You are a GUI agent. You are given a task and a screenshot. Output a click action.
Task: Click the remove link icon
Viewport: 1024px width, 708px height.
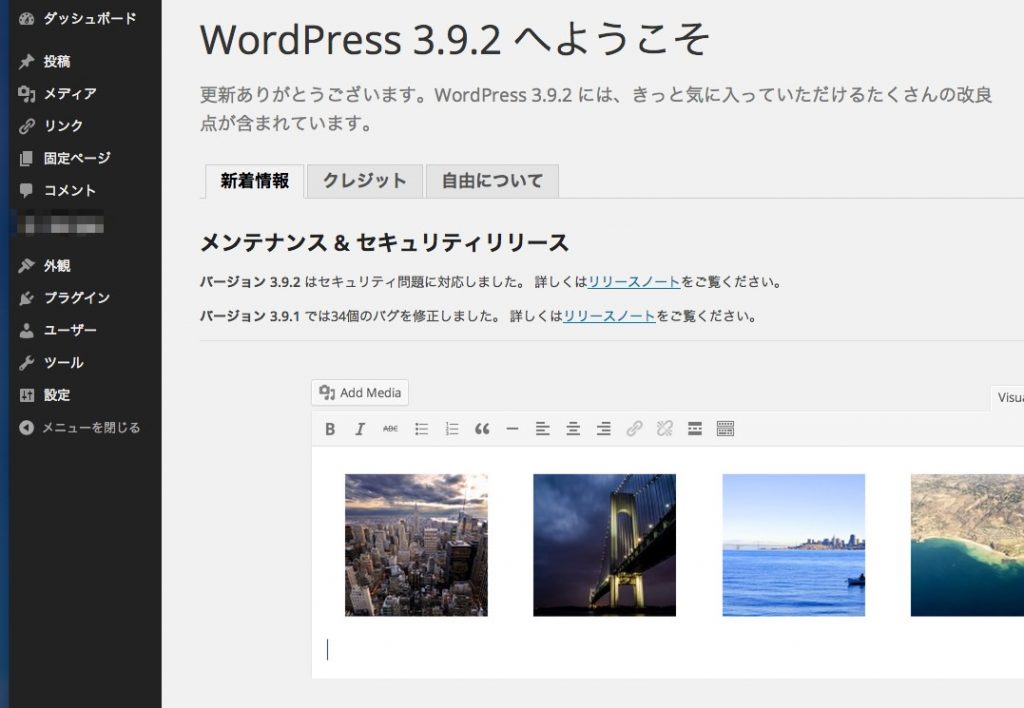tap(664, 429)
